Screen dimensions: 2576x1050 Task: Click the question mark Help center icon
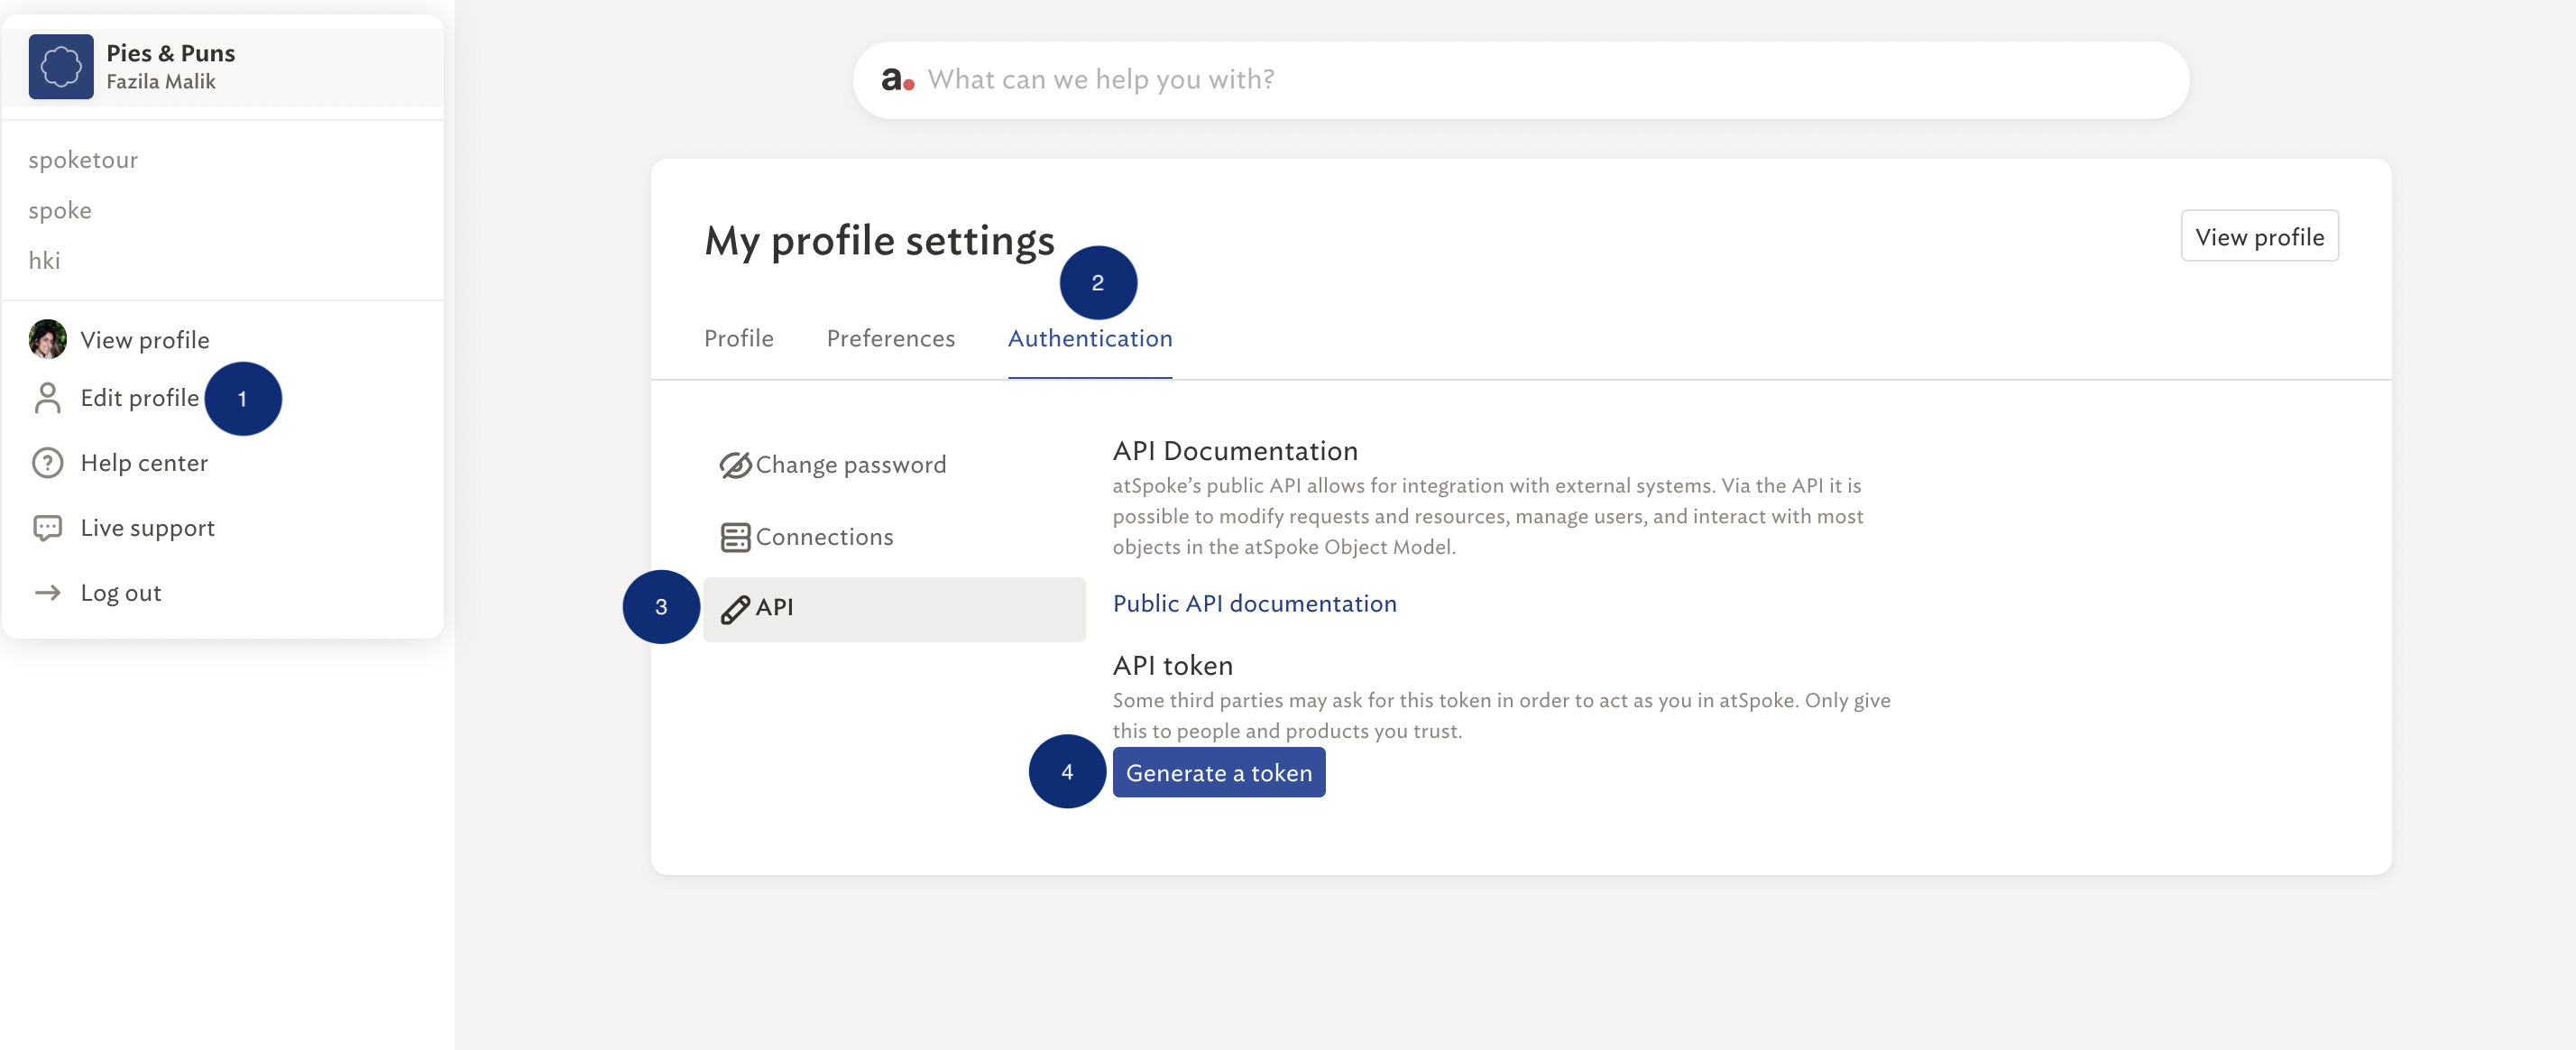tap(48, 463)
